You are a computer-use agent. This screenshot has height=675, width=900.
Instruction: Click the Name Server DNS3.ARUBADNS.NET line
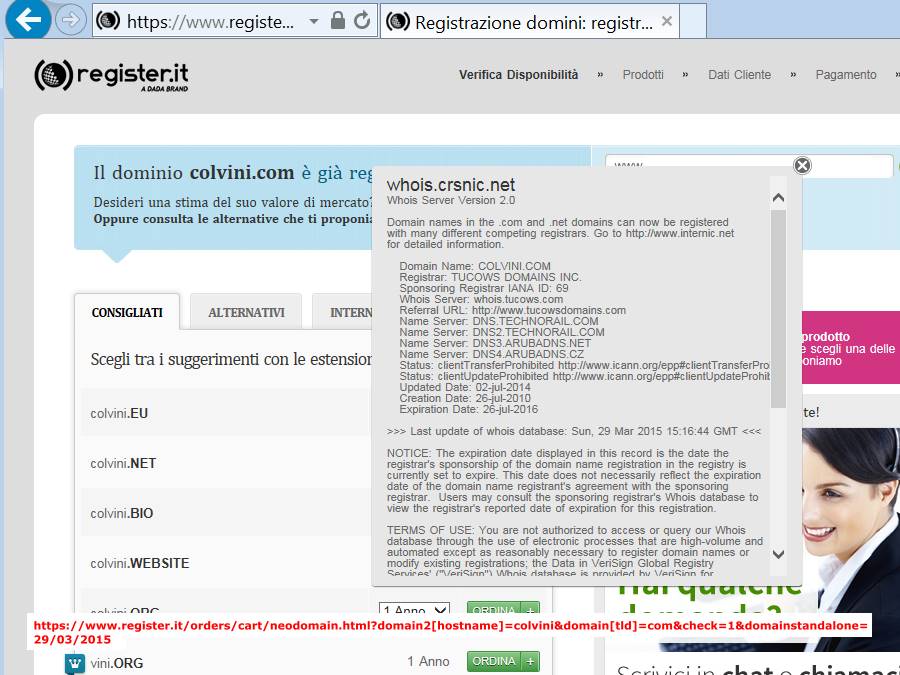point(495,343)
